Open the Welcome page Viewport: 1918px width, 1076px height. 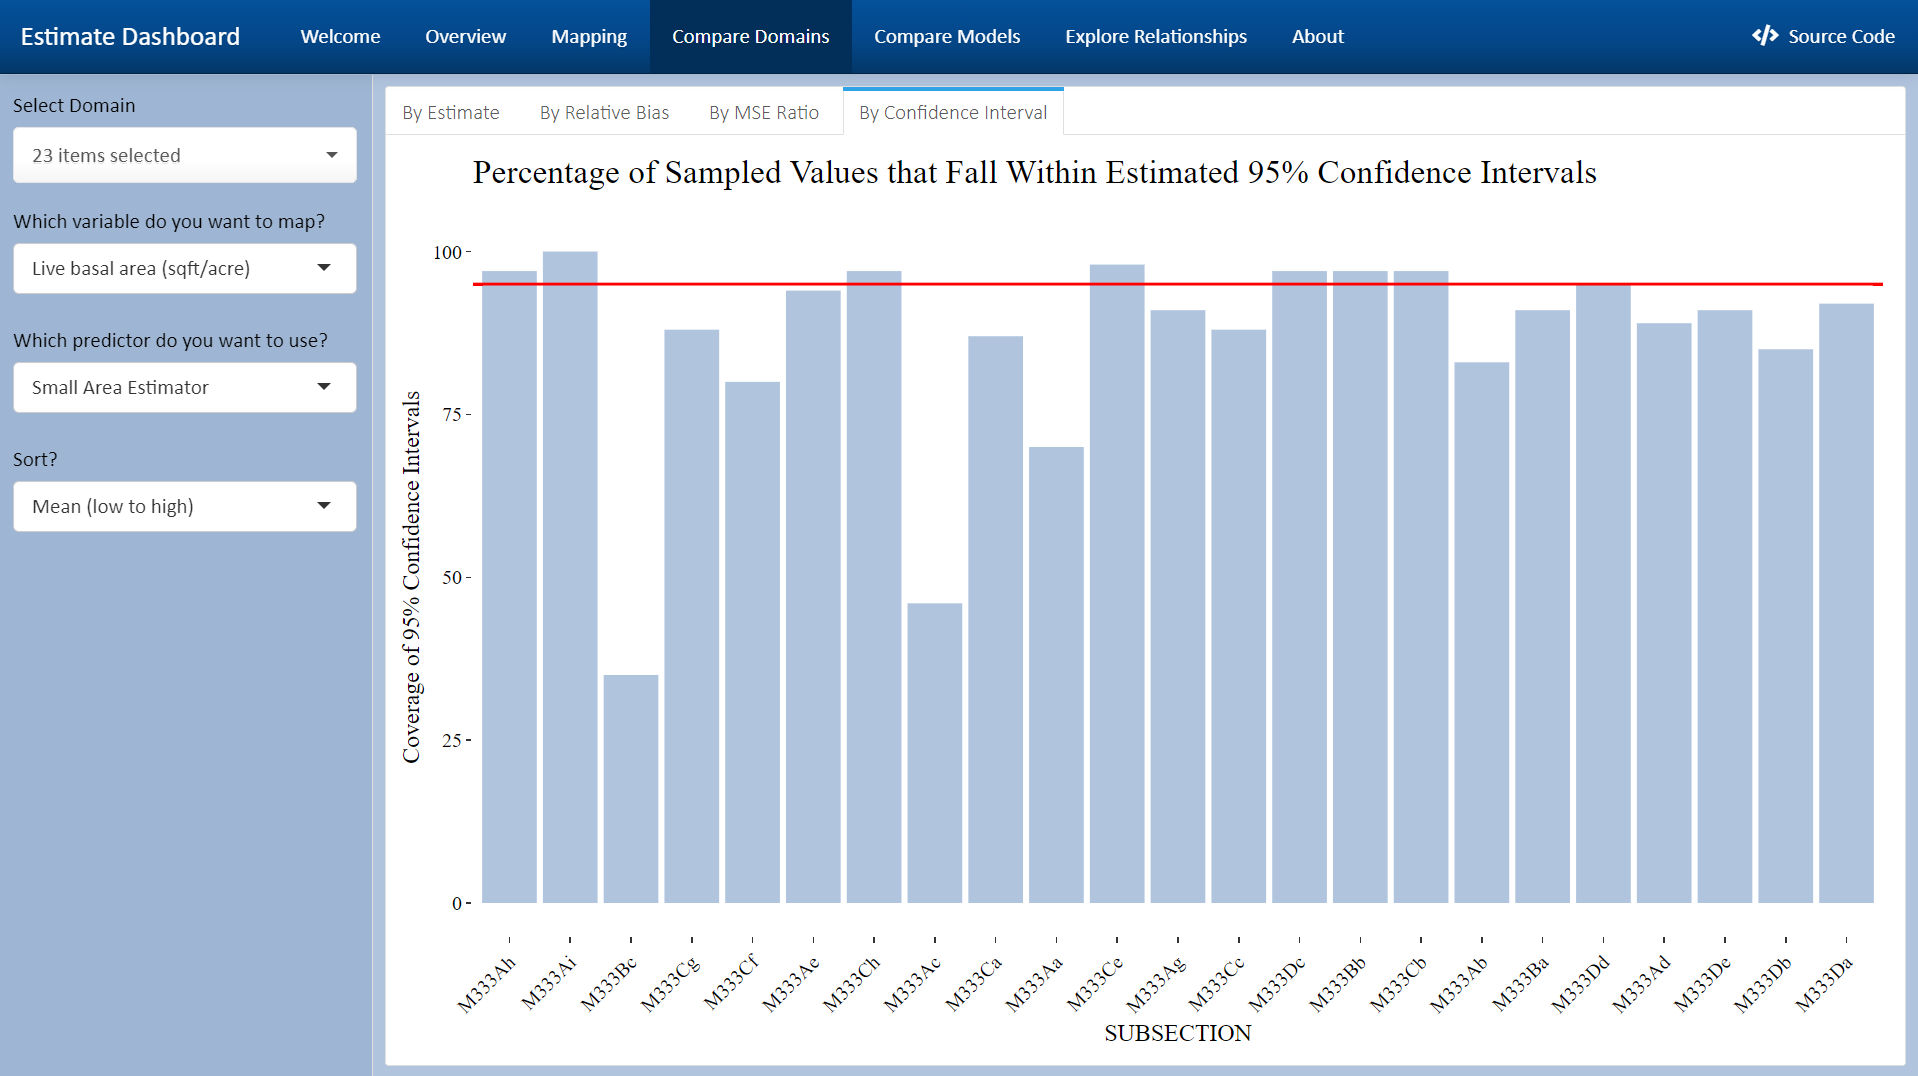click(340, 36)
